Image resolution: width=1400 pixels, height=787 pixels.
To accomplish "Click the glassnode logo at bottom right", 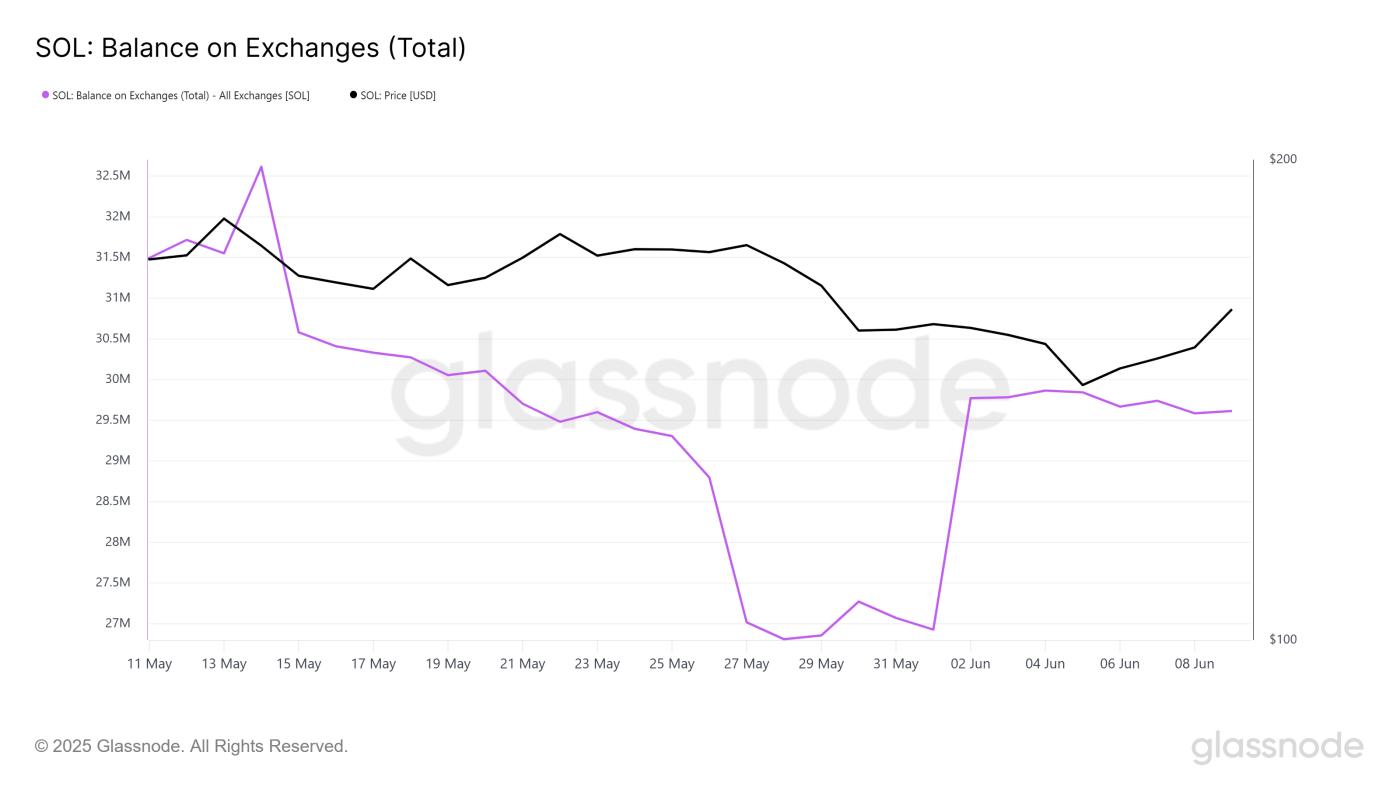I will coord(1277,747).
